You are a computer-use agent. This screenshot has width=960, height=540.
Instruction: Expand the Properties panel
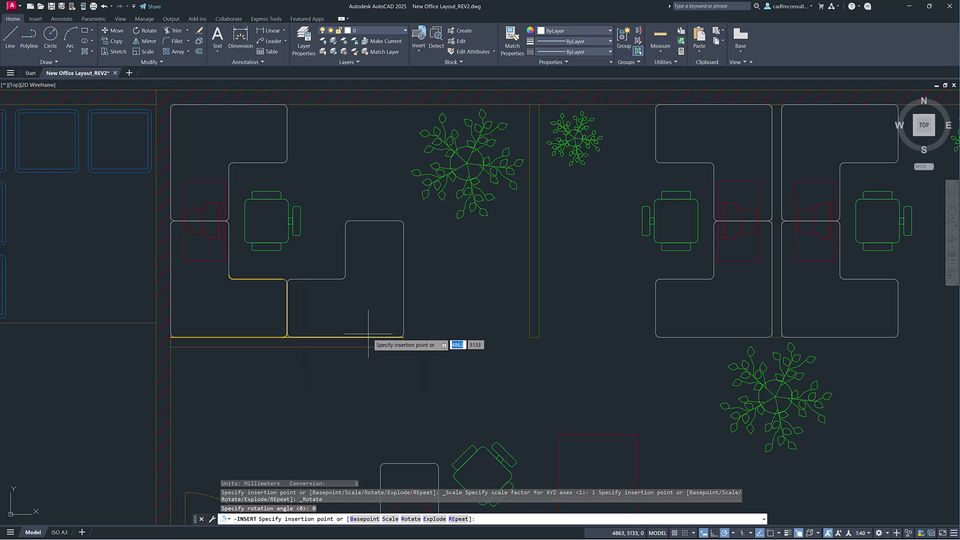[x=553, y=62]
